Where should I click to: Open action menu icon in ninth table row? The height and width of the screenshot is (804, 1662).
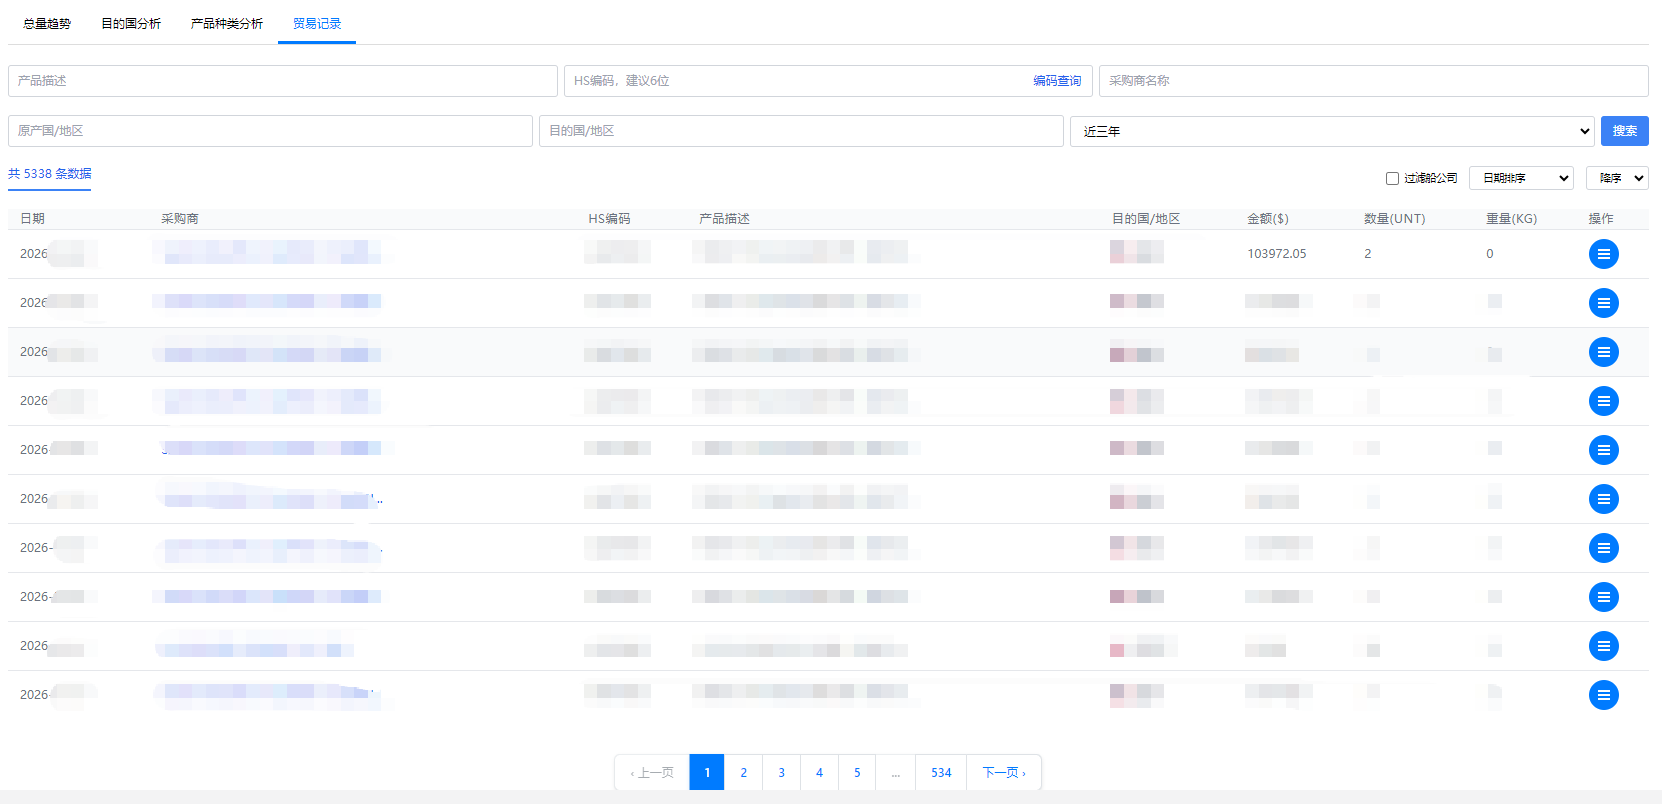[x=1603, y=646]
